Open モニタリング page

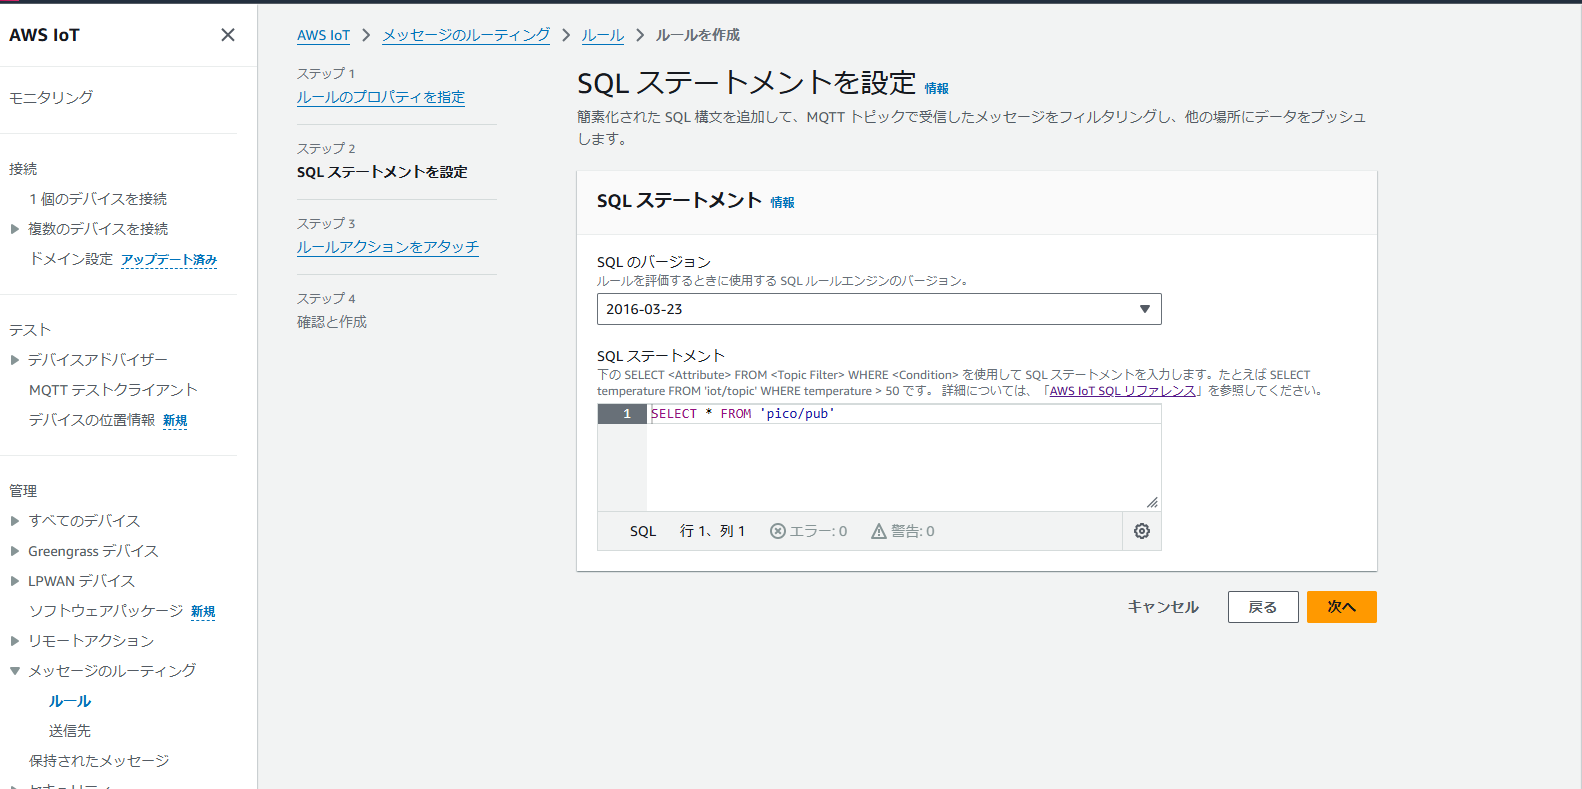click(x=51, y=97)
